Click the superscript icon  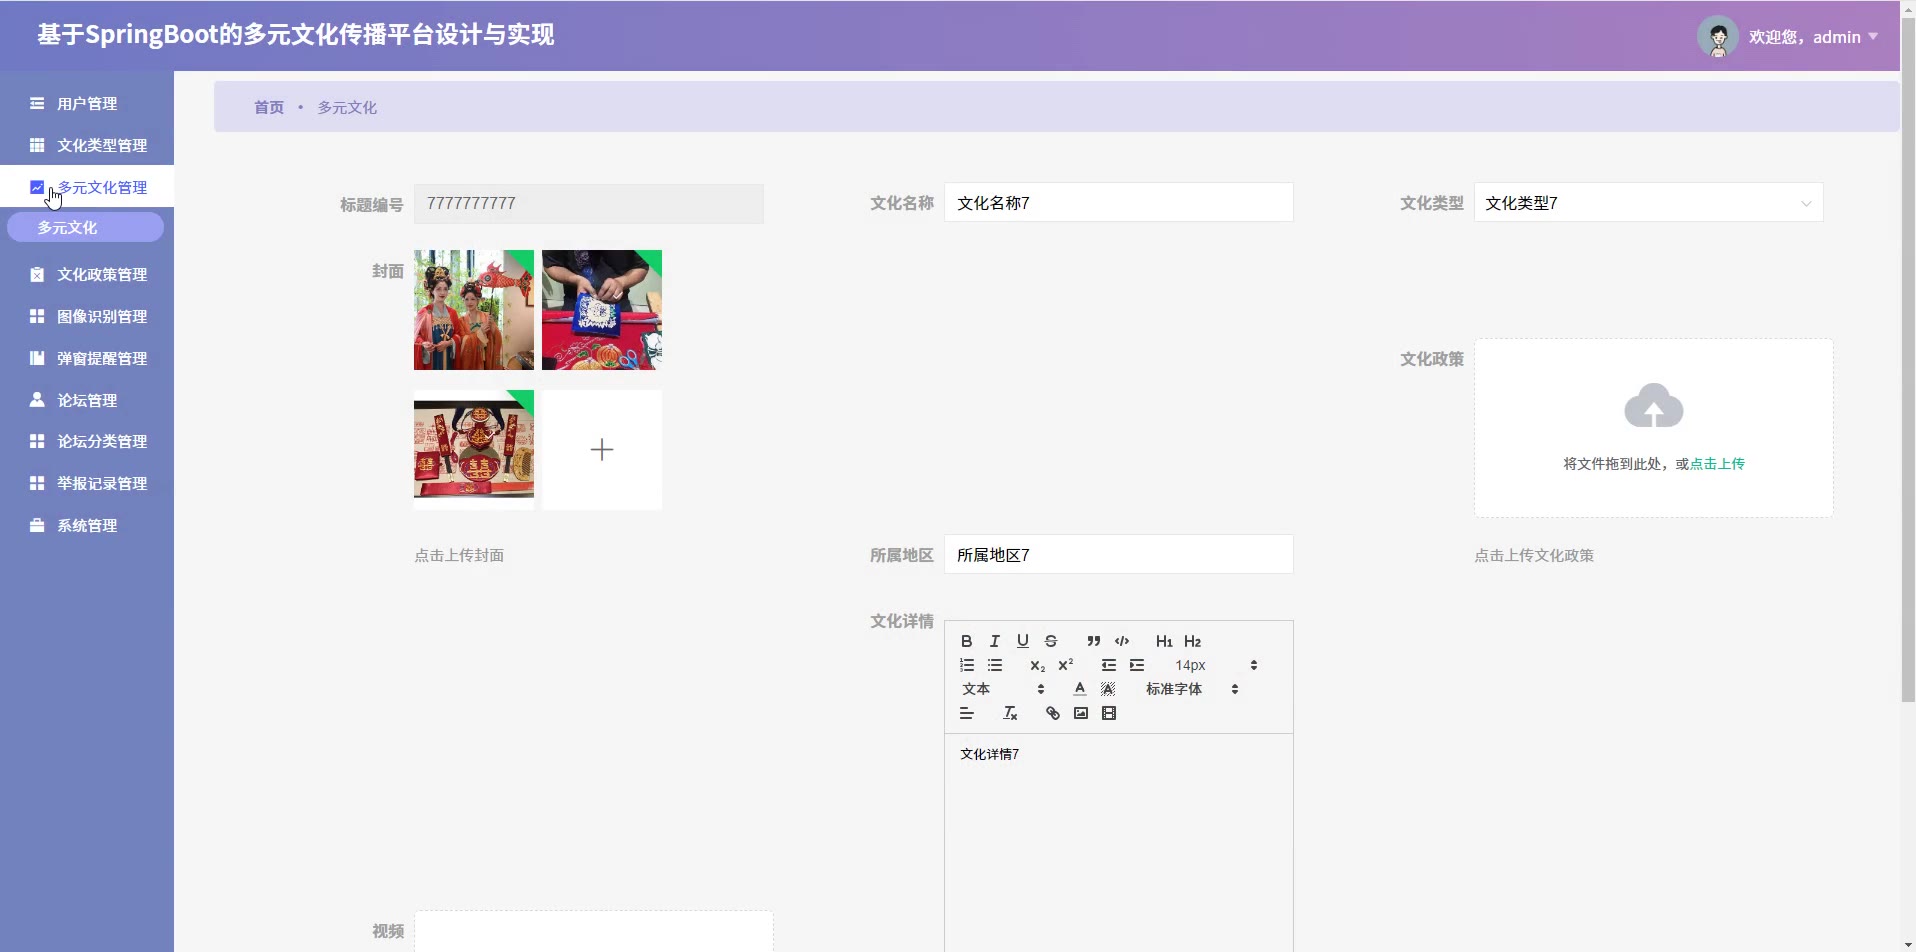1066,665
